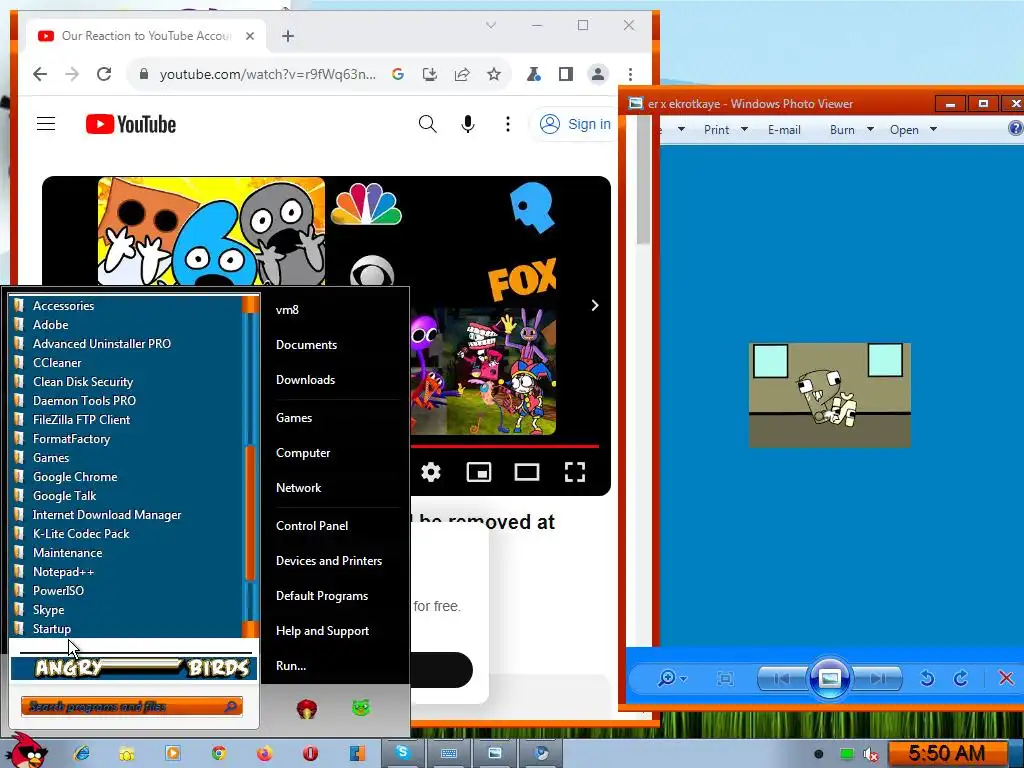1024x768 pixels.
Task: Open a new Chrome tab
Action: pos(288,36)
